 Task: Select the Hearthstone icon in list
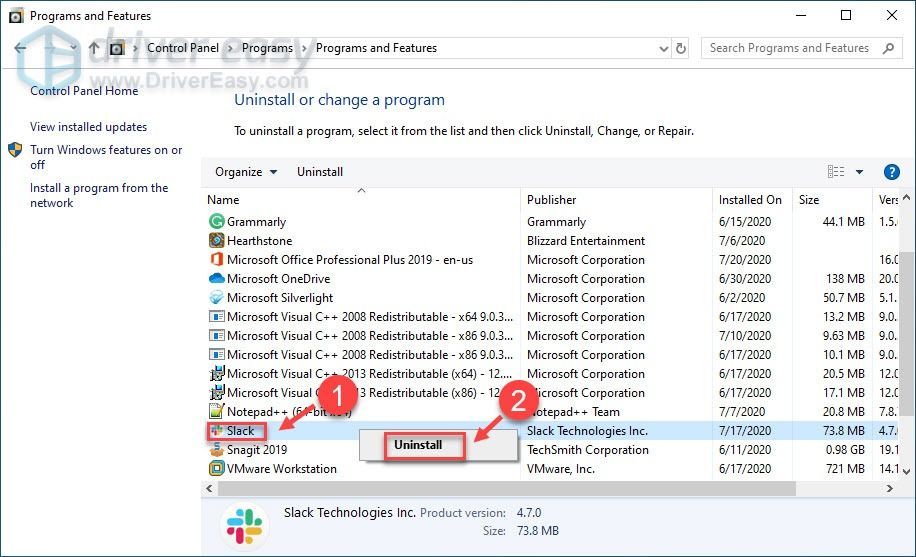216,240
